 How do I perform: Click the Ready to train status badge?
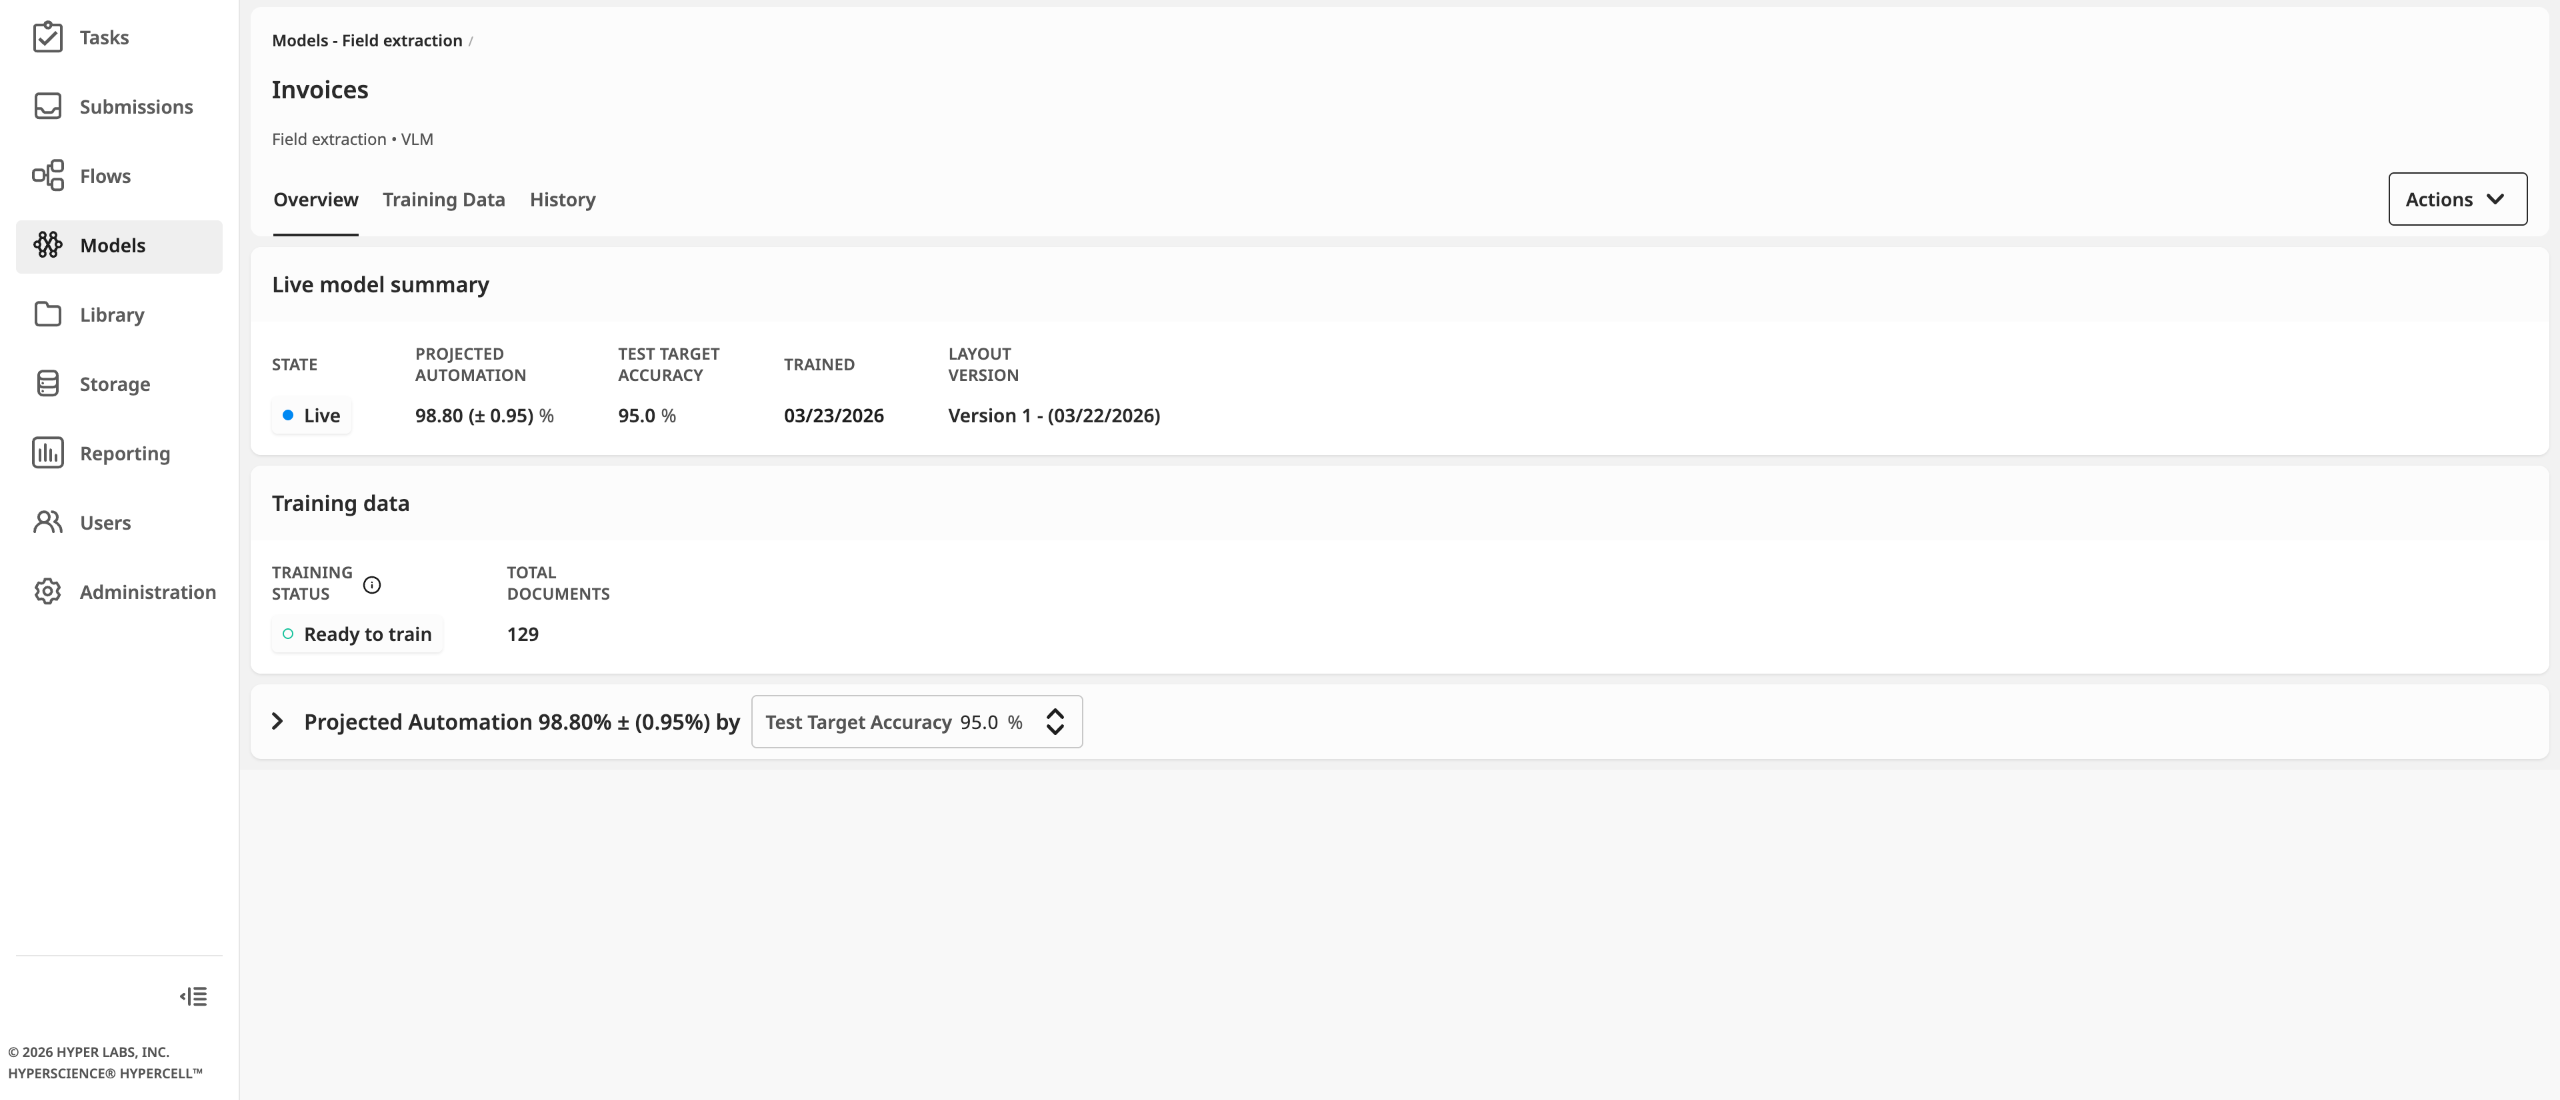357,635
